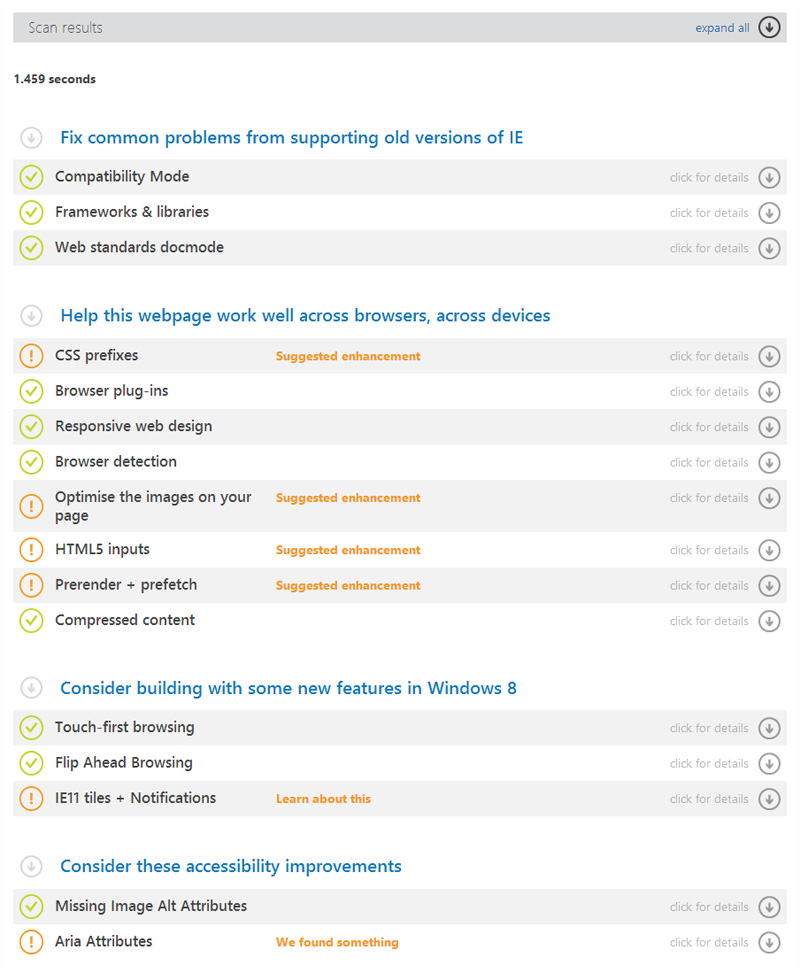This screenshot has width=800, height=973.
Task: Select the Missing Image Alt Attributes row title
Action: click(x=151, y=906)
